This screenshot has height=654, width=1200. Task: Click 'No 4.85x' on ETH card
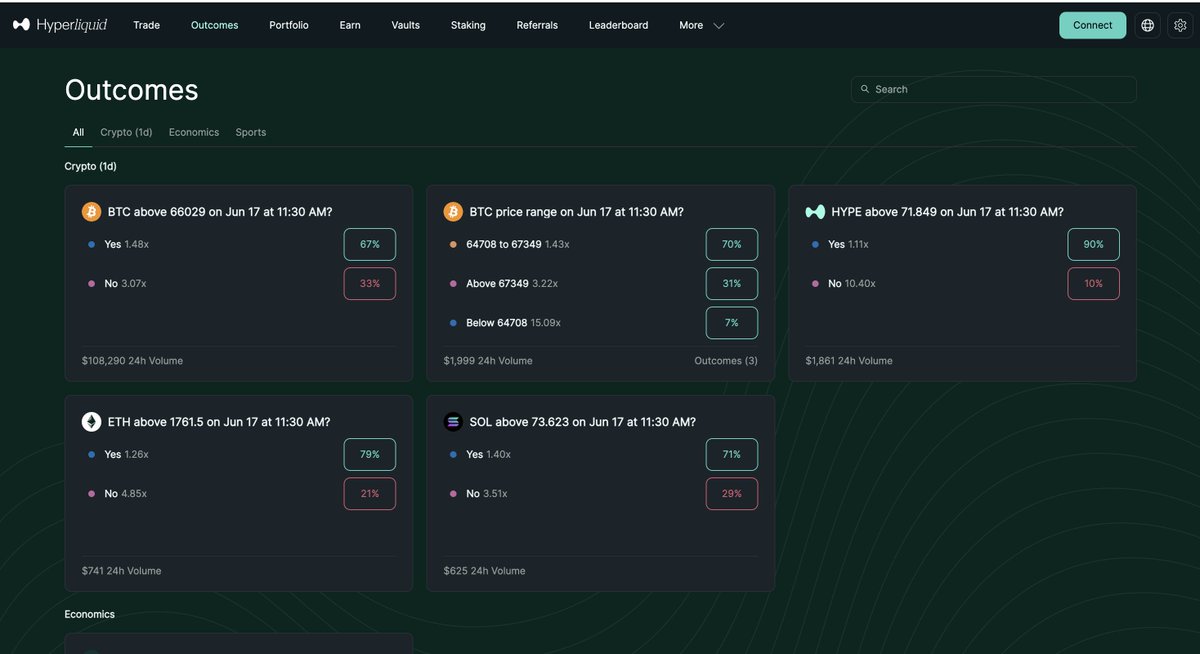pos(126,494)
